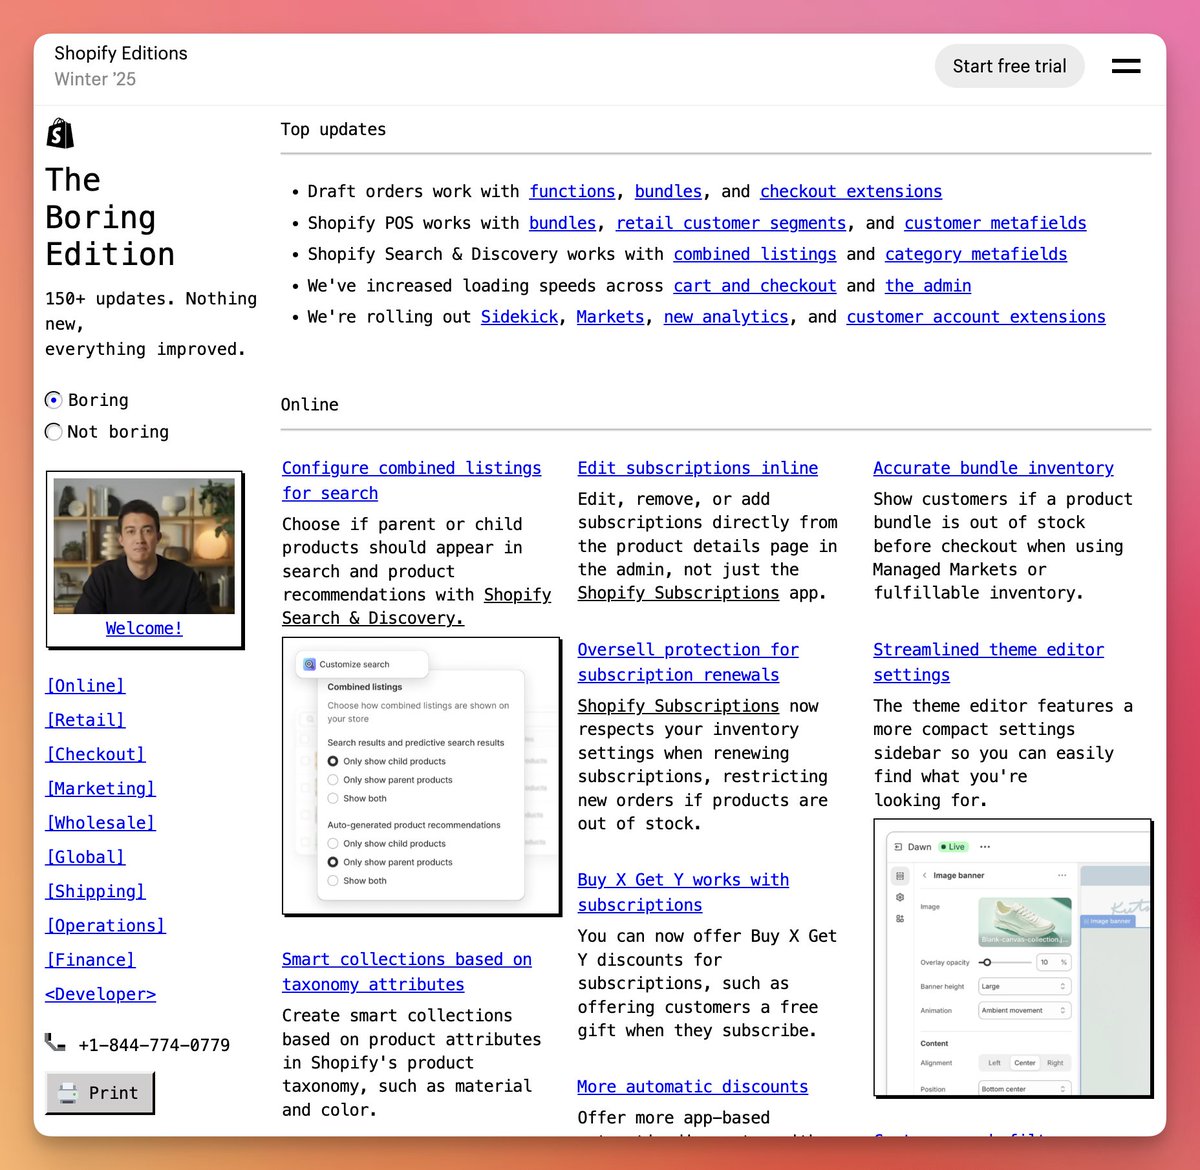Go to the [Finance] section link

coord(90,960)
